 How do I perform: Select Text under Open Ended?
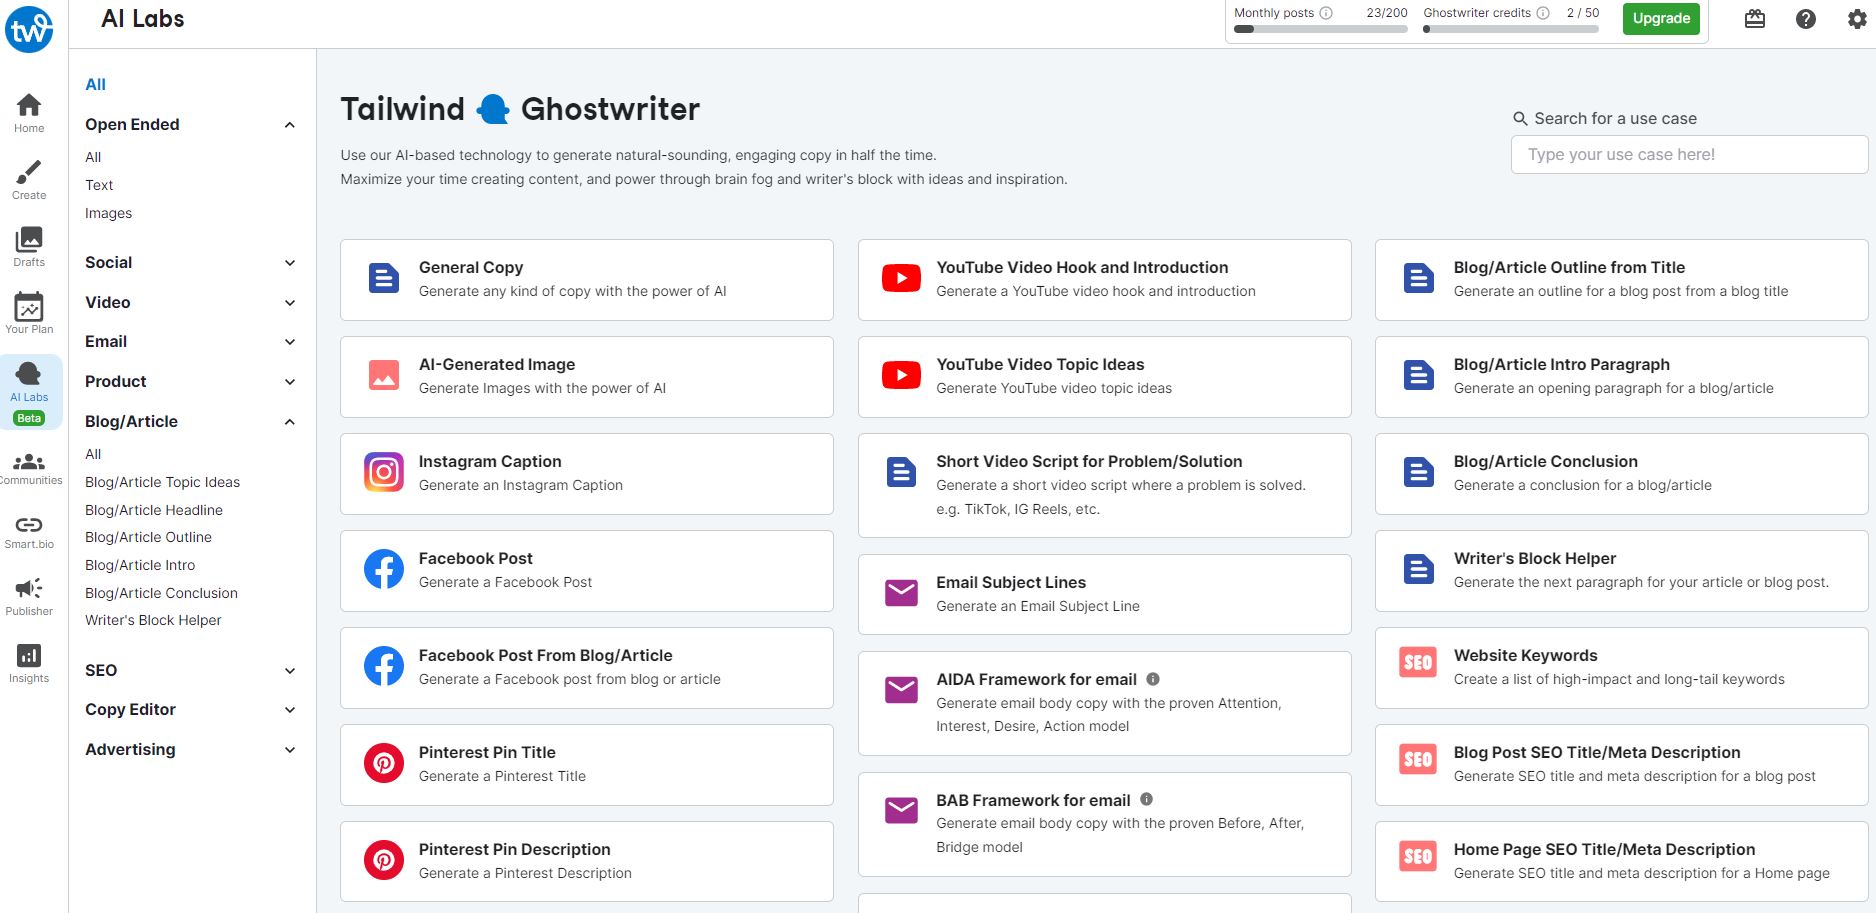99,185
